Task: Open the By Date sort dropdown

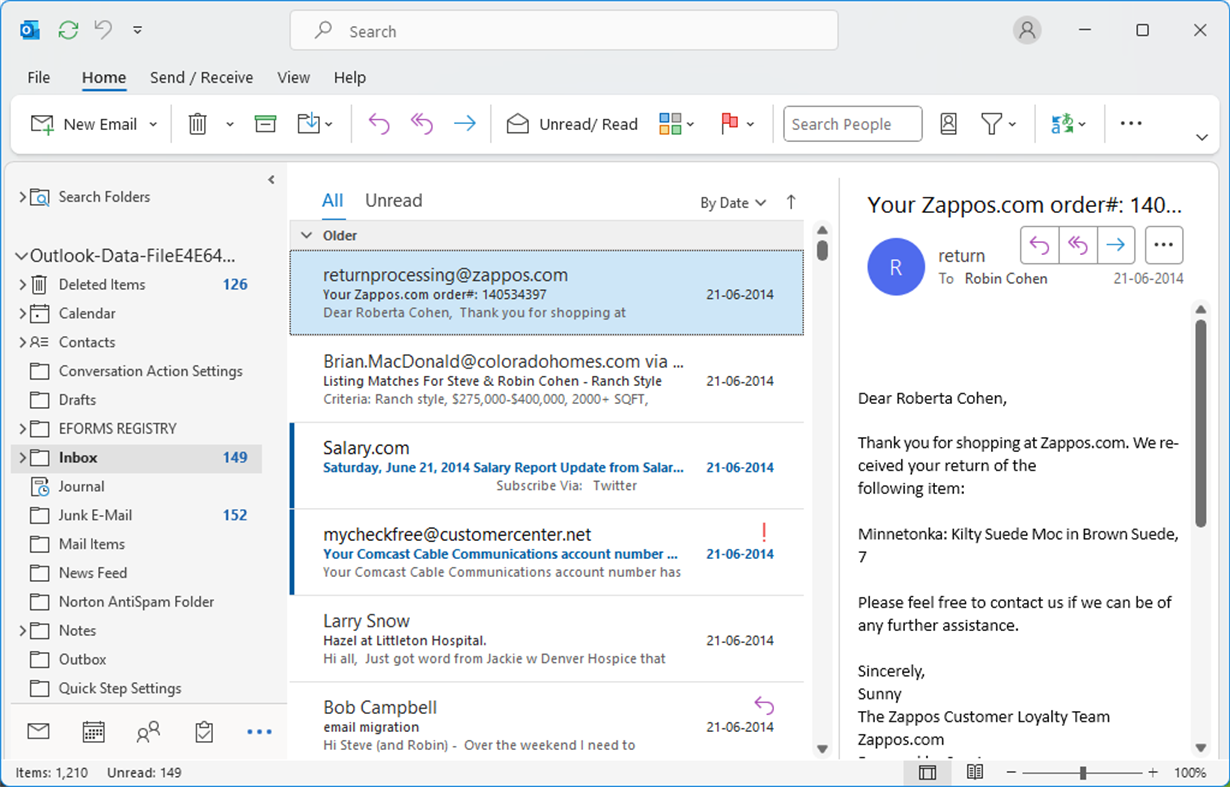Action: click(733, 202)
